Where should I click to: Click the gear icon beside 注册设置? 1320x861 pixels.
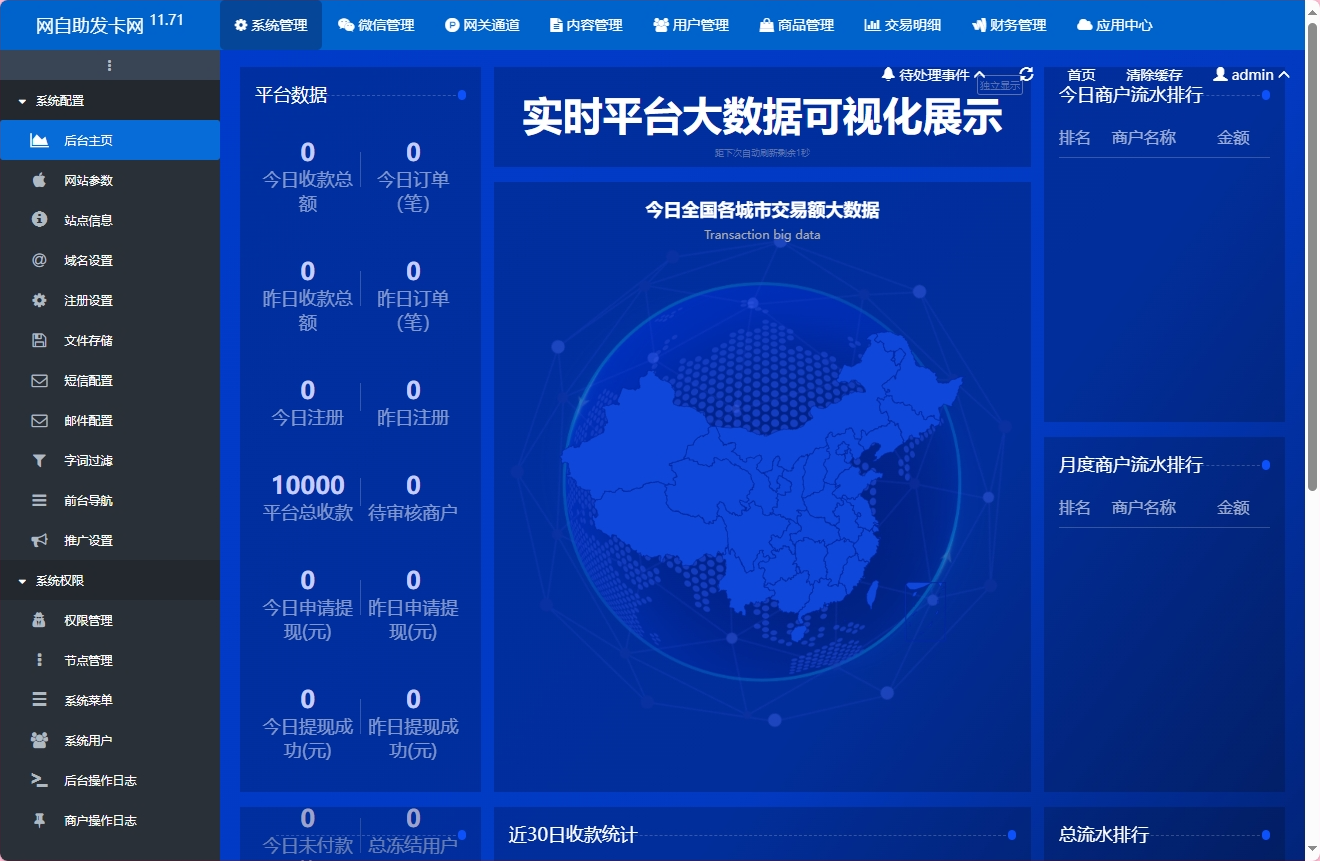39,300
